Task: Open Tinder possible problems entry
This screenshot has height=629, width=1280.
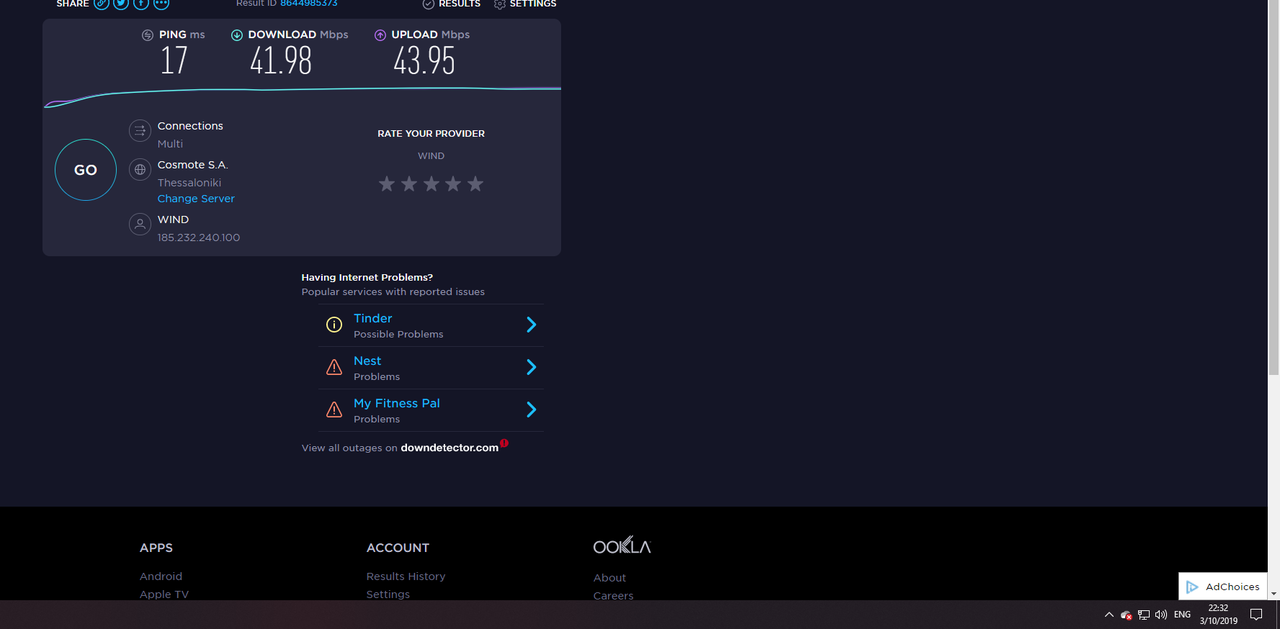Action: tap(431, 325)
